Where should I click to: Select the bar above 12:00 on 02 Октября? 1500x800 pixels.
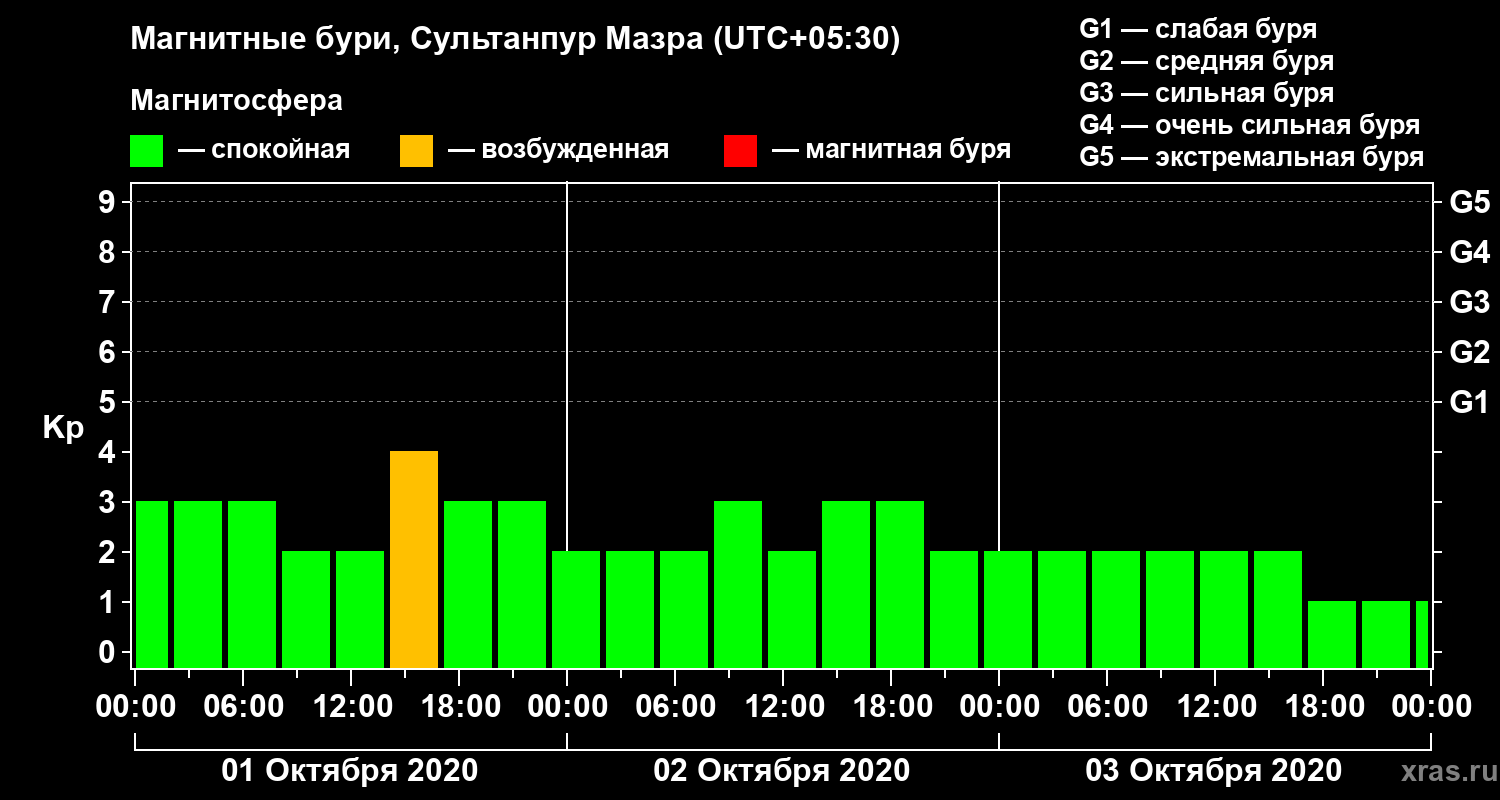click(x=792, y=610)
